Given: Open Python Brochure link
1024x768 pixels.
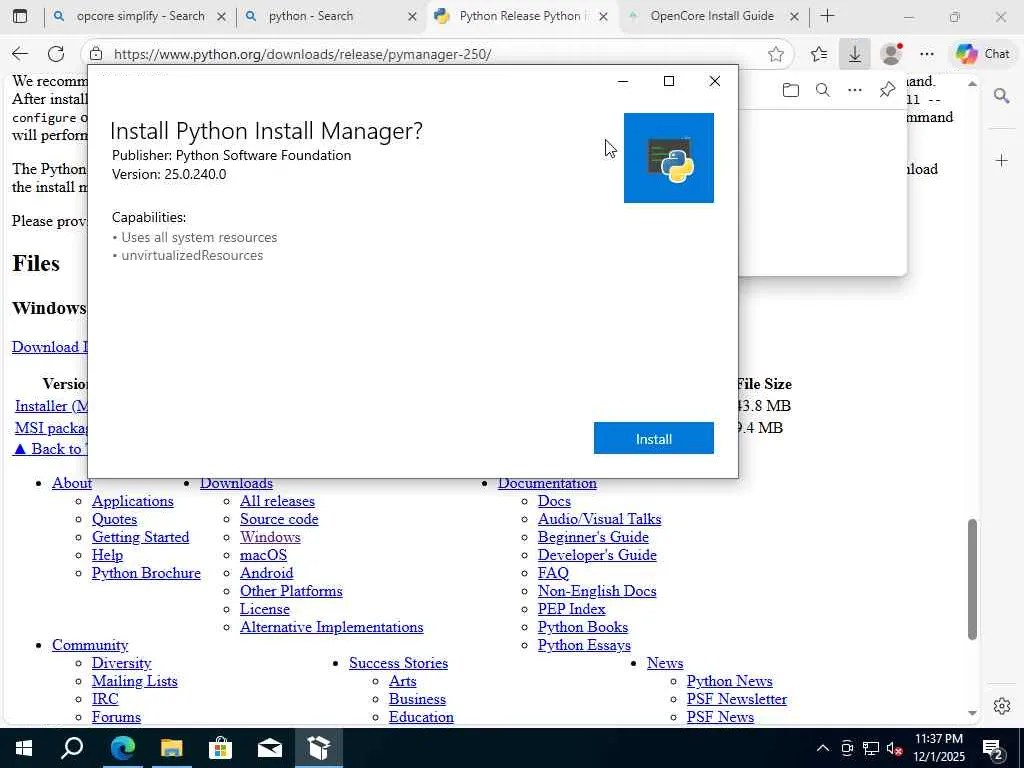Looking at the screenshot, I should (146, 573).
